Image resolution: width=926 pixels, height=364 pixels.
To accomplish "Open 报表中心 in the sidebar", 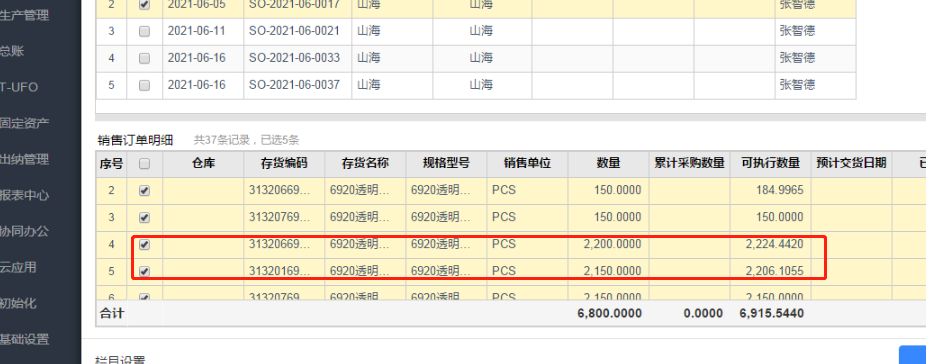I will (24, 196).
